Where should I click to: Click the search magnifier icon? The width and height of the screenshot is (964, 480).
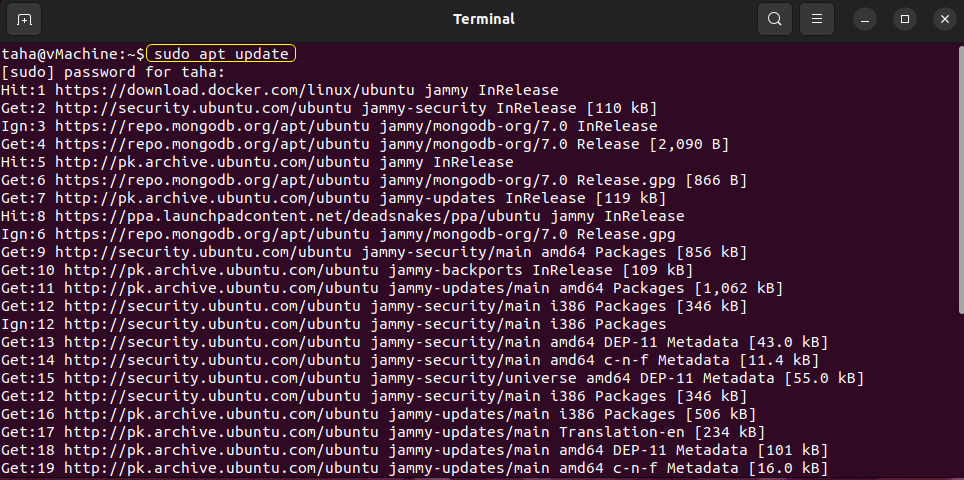(775, 20)
